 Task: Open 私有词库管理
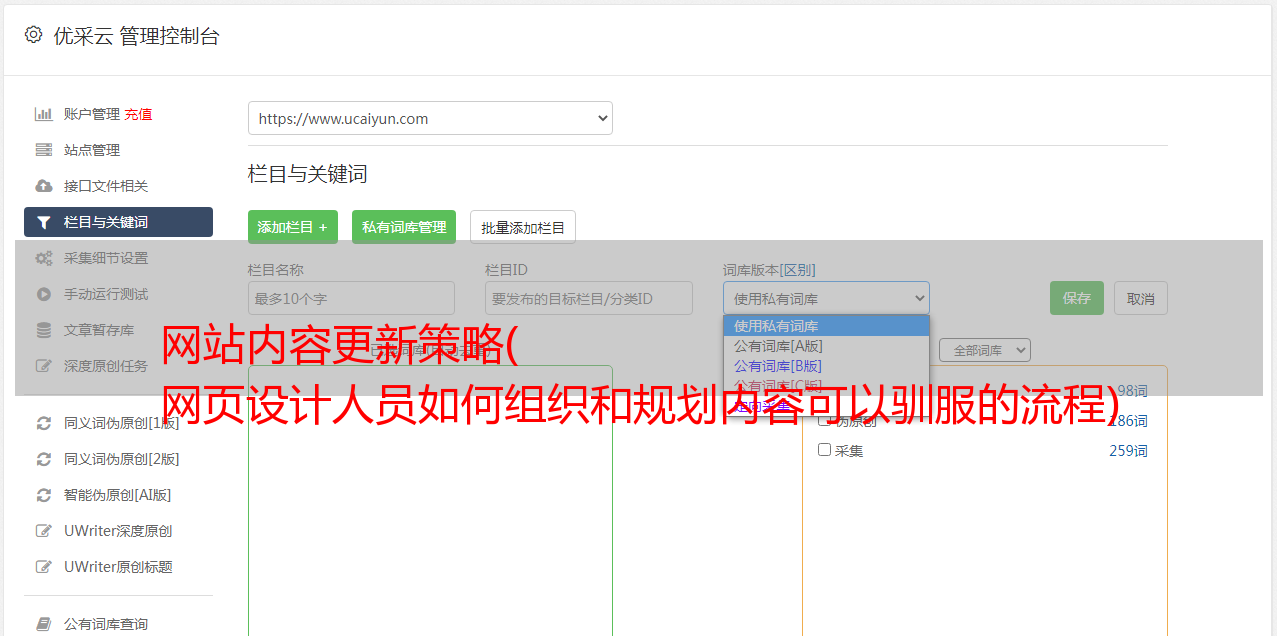coord(404,227)
